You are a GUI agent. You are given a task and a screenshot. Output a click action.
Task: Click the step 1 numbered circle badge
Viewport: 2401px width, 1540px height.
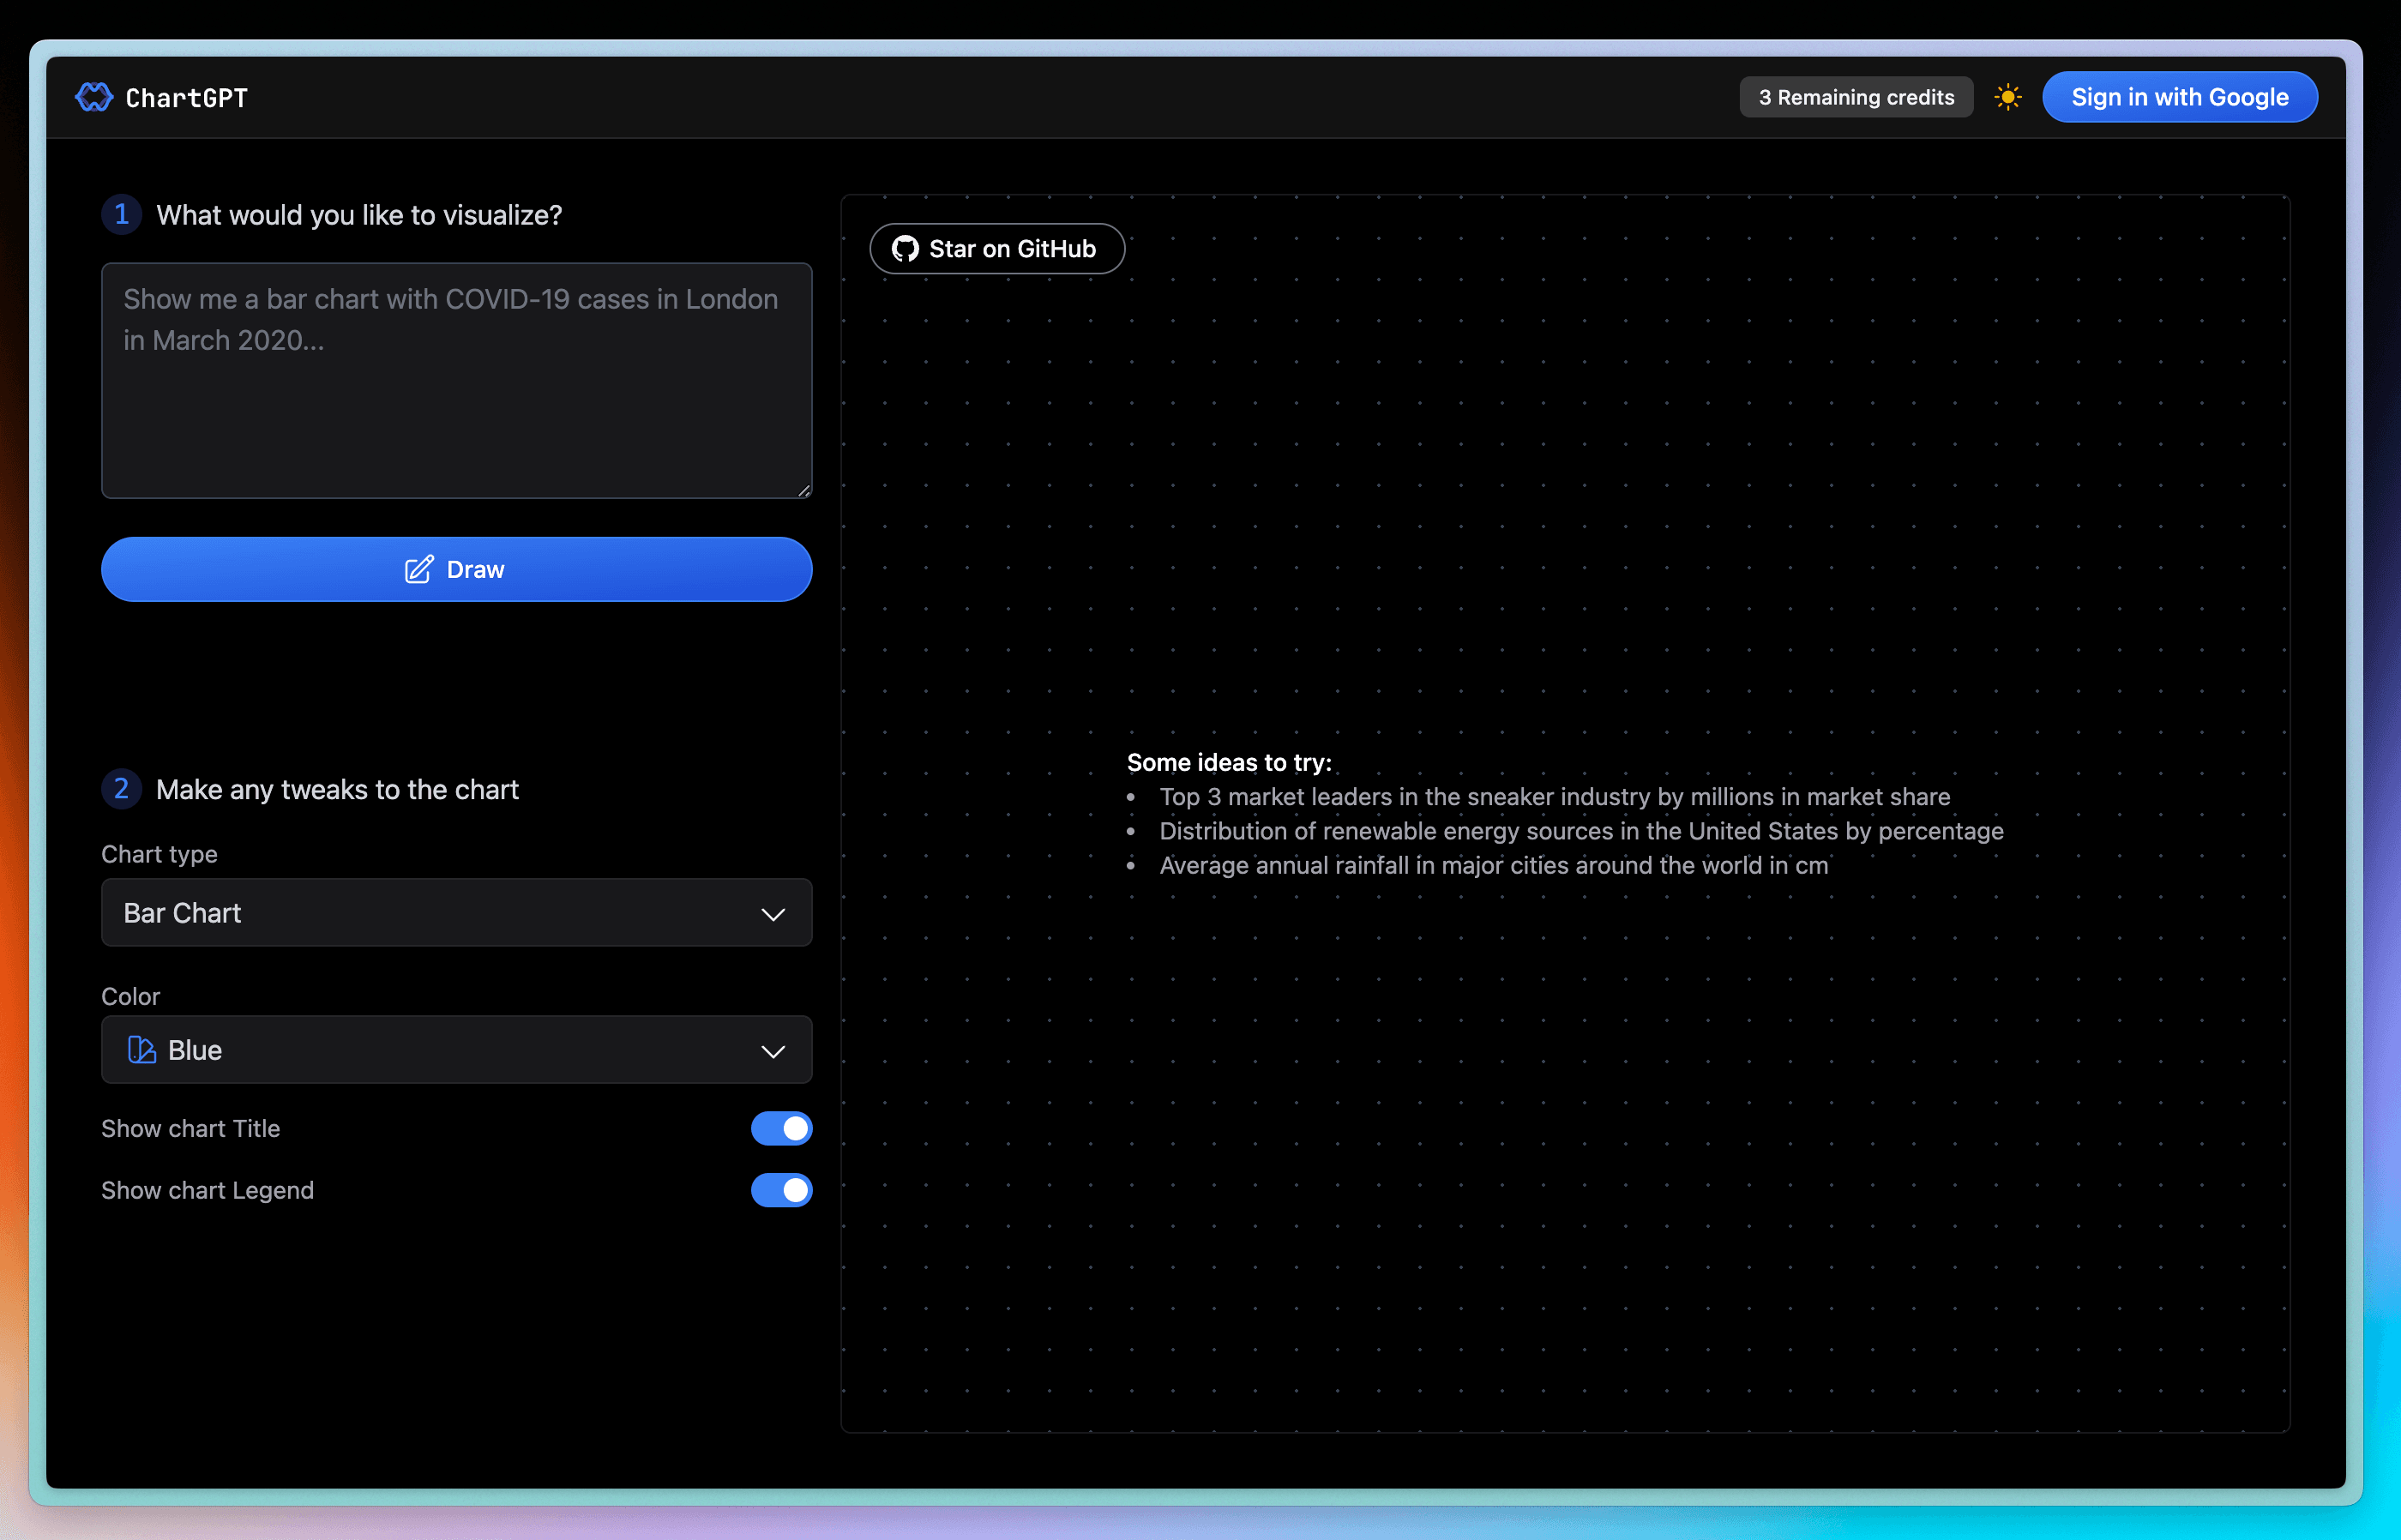(x=121, y=214)
